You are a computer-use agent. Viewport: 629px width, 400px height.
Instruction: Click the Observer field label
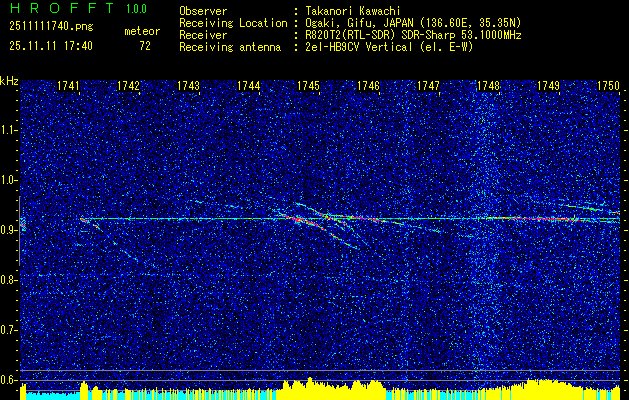click(x=203, y=11)
